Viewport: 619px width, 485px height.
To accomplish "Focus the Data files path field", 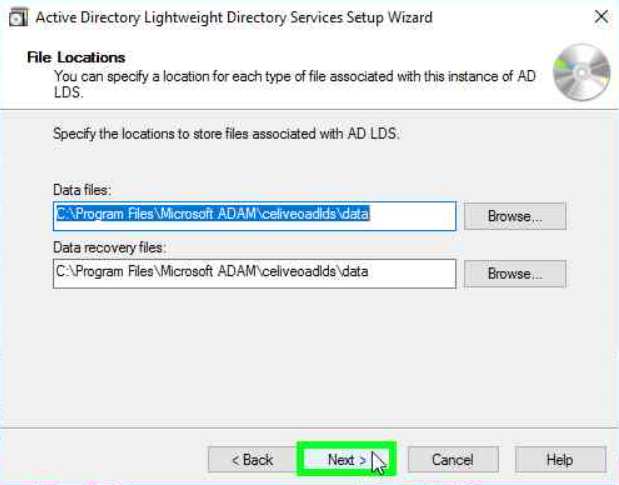I will (x=254, y=215).
